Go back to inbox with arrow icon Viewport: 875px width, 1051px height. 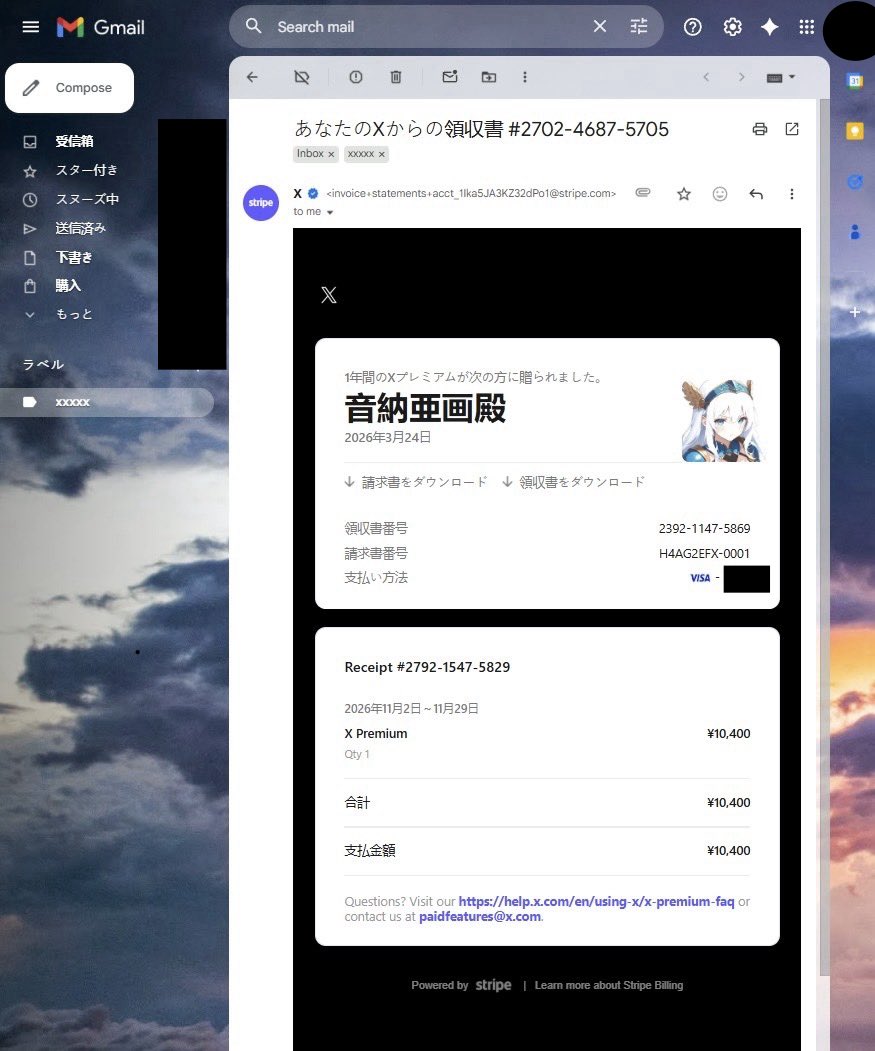(252, 77)
